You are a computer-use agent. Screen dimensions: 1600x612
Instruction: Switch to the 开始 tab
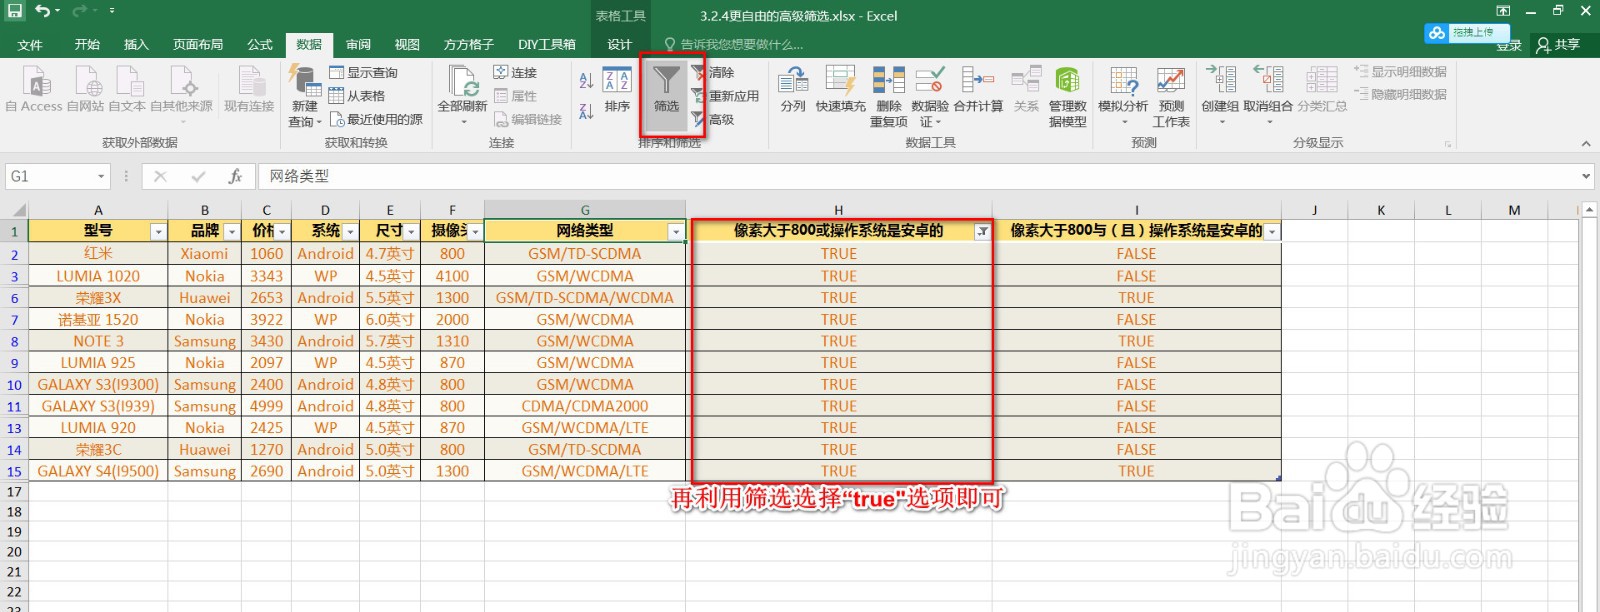[87, 44]
